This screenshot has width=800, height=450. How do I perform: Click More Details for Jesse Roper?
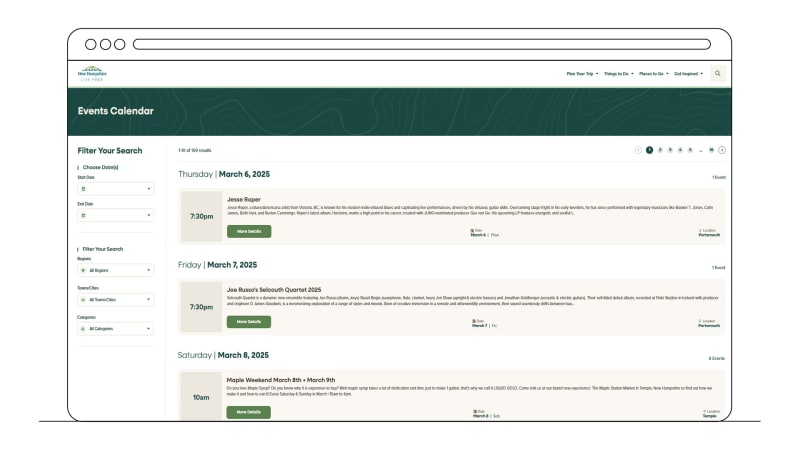click(x=248, y=231)
